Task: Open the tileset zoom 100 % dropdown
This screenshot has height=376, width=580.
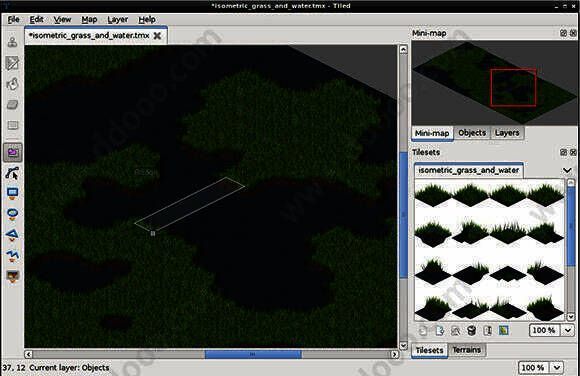Action: point(568,330)
